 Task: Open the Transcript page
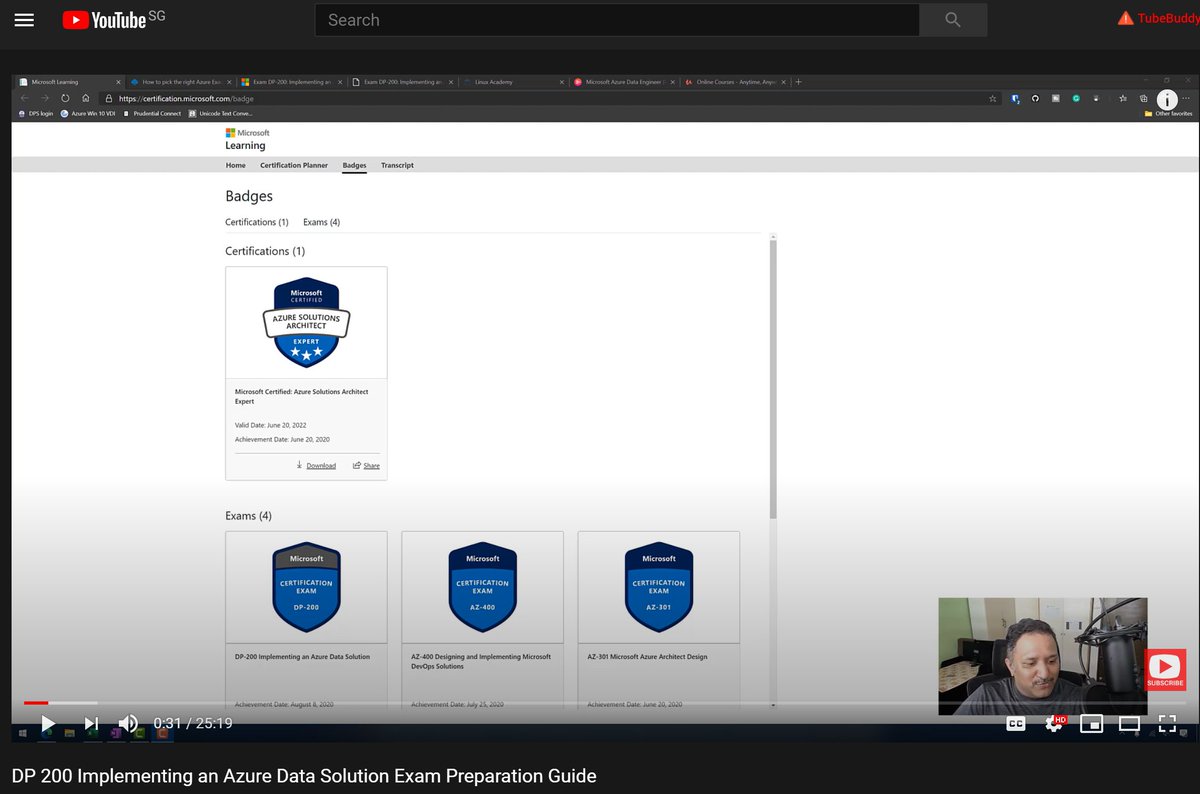click(x=397, y=165)
